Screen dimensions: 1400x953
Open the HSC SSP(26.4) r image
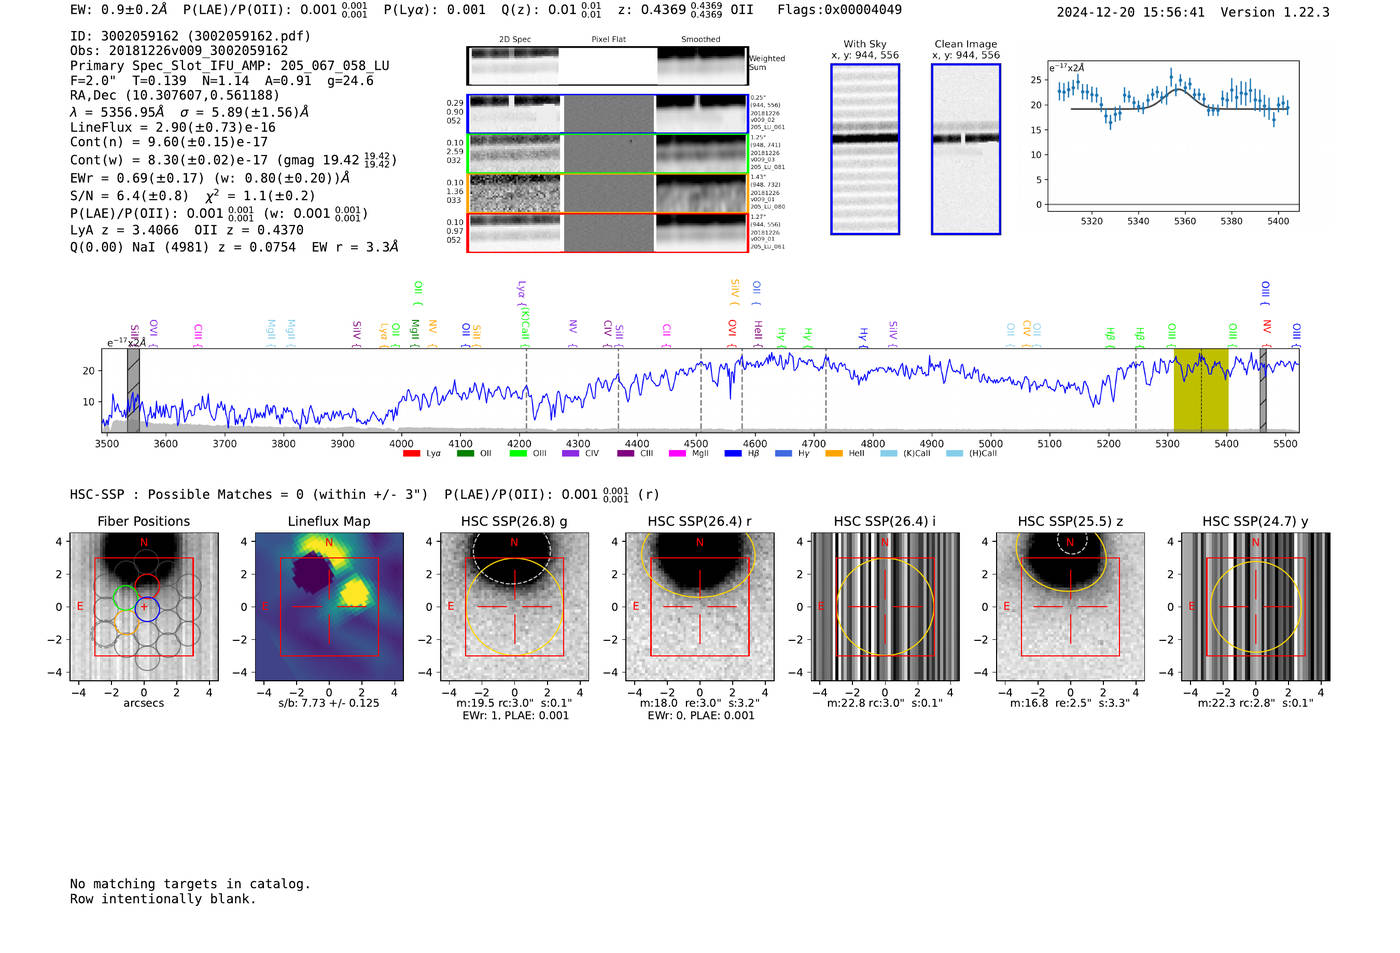700,607
